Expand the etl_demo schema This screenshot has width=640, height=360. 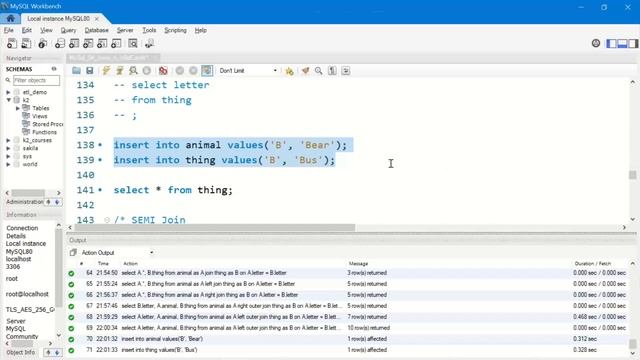click(8, 92)
